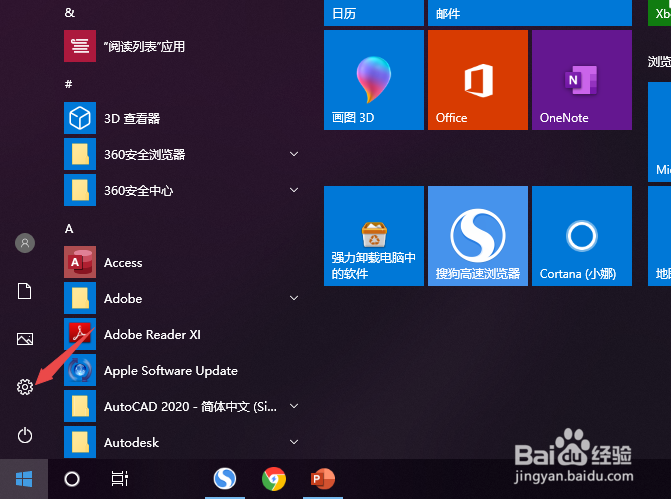671x499 pixels.
Task: Expand the AutoCAD 2020 folder chevron
Action: coord(294,406)
